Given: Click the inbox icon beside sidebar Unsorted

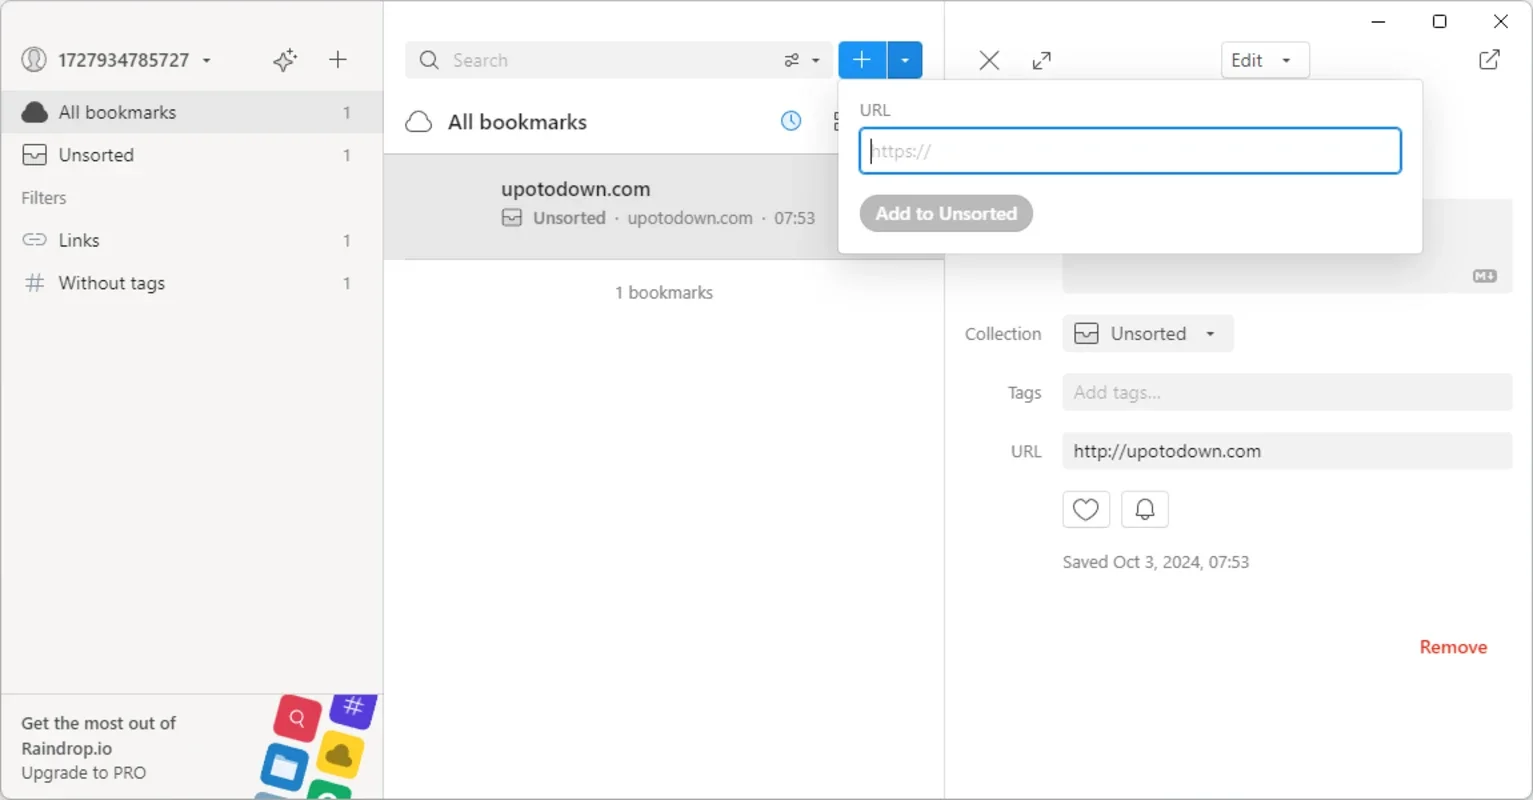Looking at the screenshot, I should click(x=35, y=155).
